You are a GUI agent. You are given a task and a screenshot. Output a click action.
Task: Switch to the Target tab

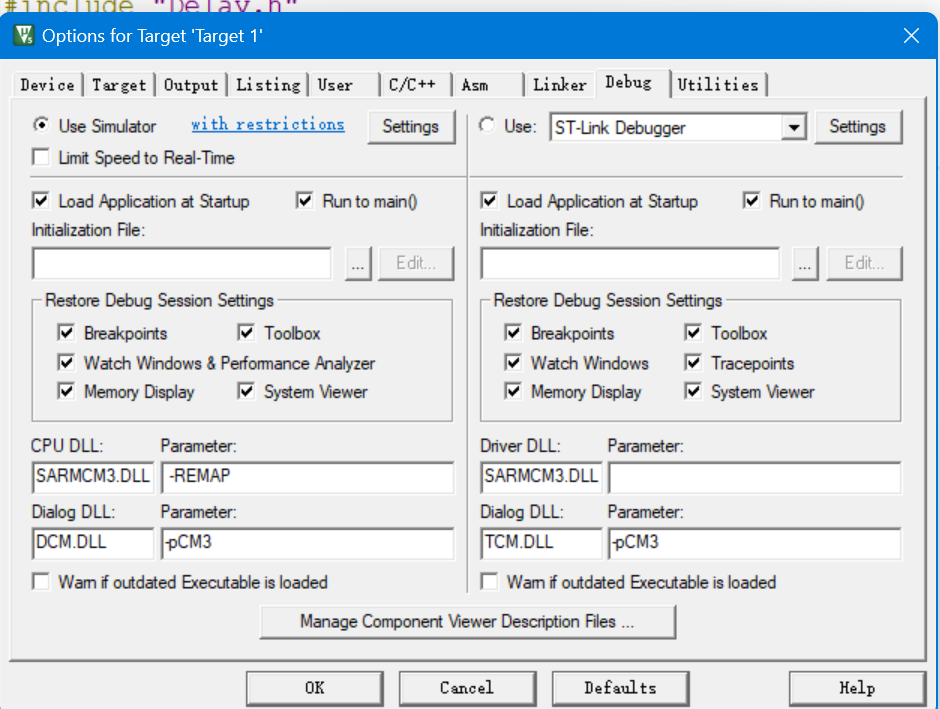119,85
